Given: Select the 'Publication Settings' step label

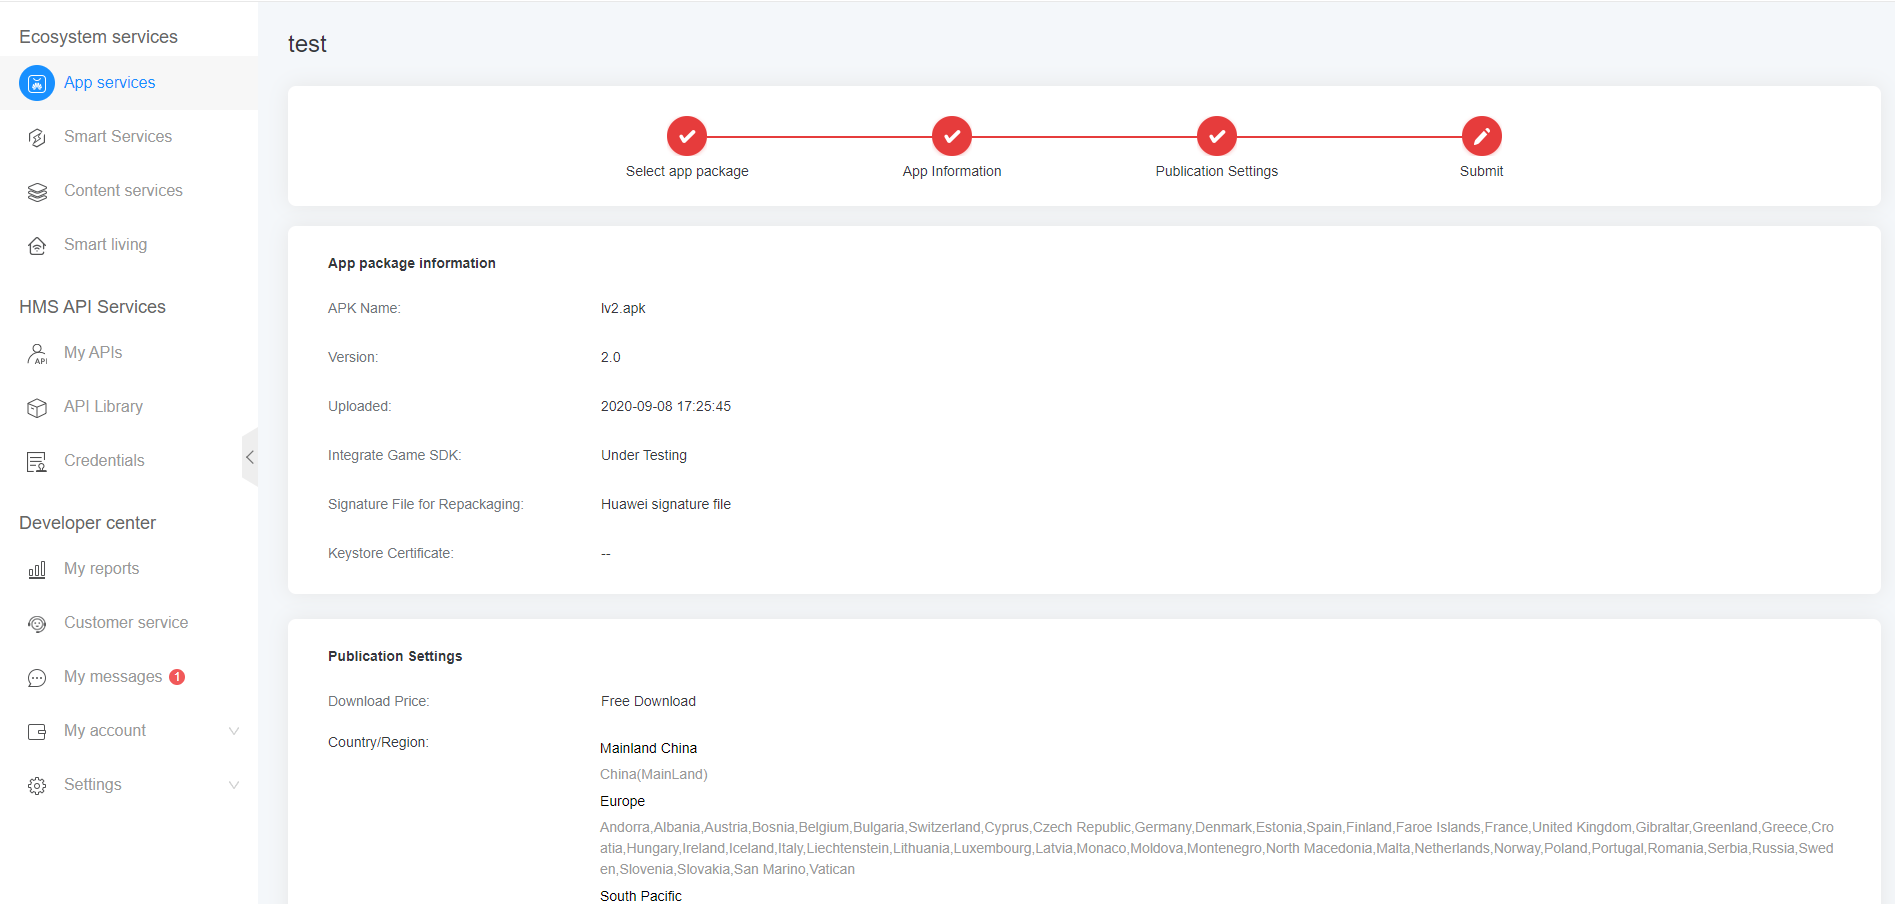Looking at the screenshot, I should click(1216, 171).
